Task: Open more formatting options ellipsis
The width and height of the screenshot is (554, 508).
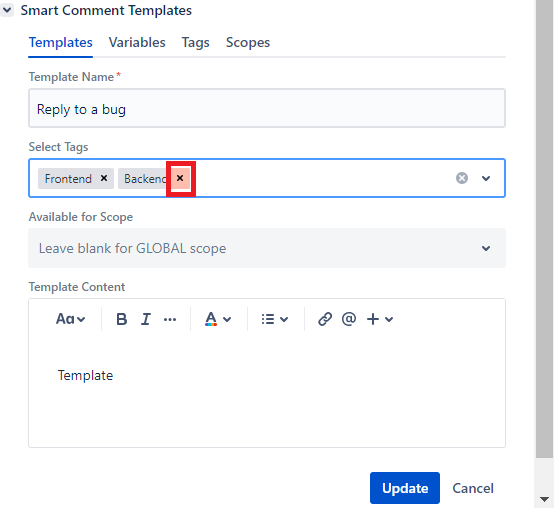Action: (170, 319)
